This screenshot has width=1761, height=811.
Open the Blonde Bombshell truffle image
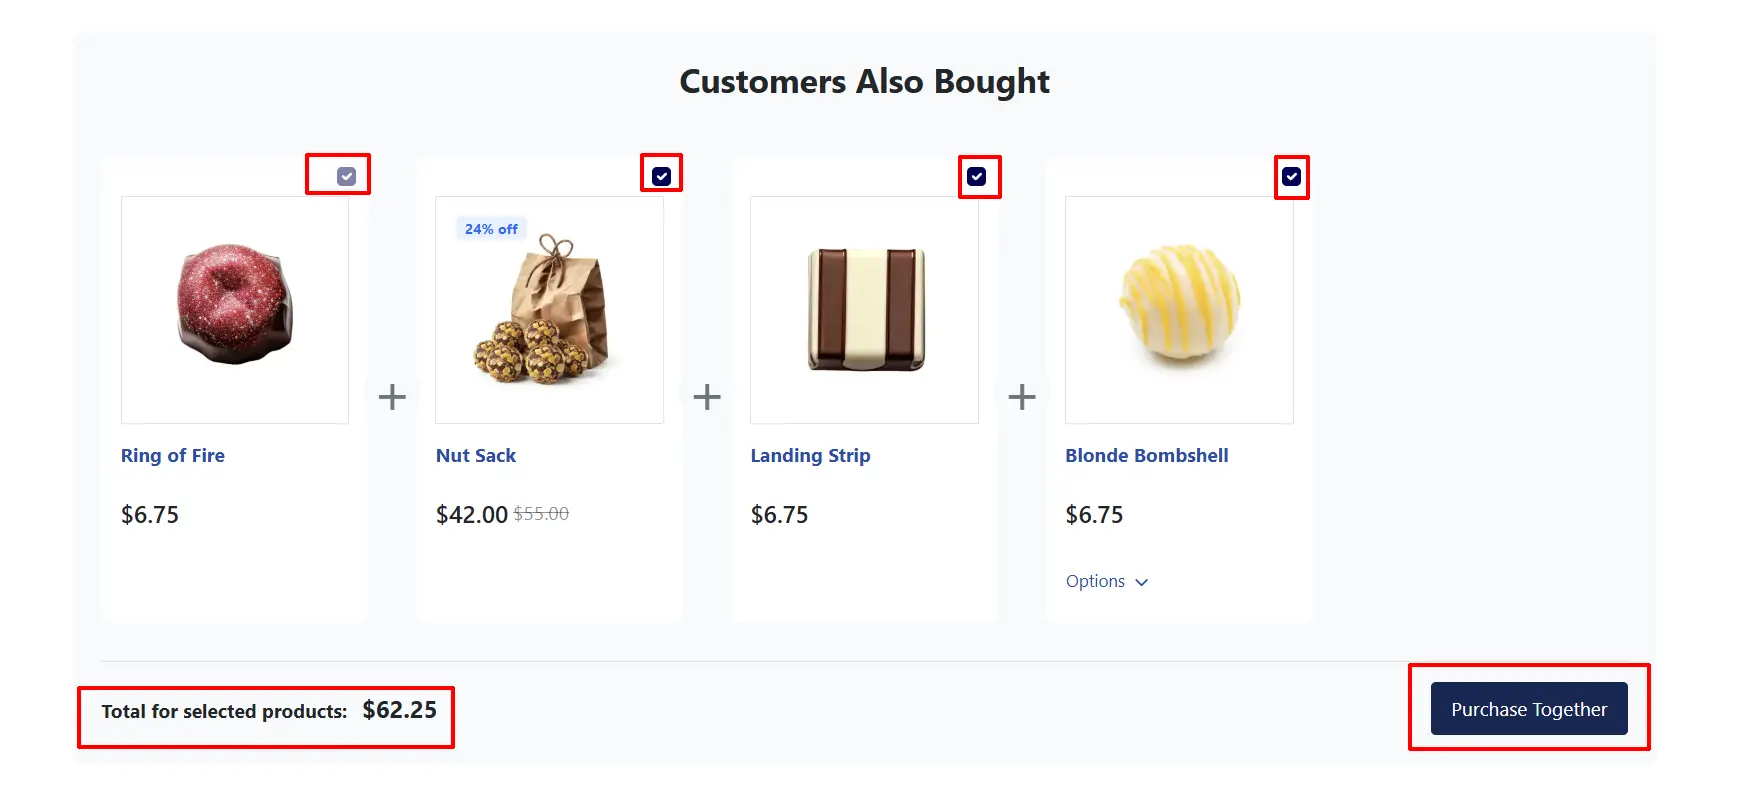pyautogui.click(x=1179, y=310)
